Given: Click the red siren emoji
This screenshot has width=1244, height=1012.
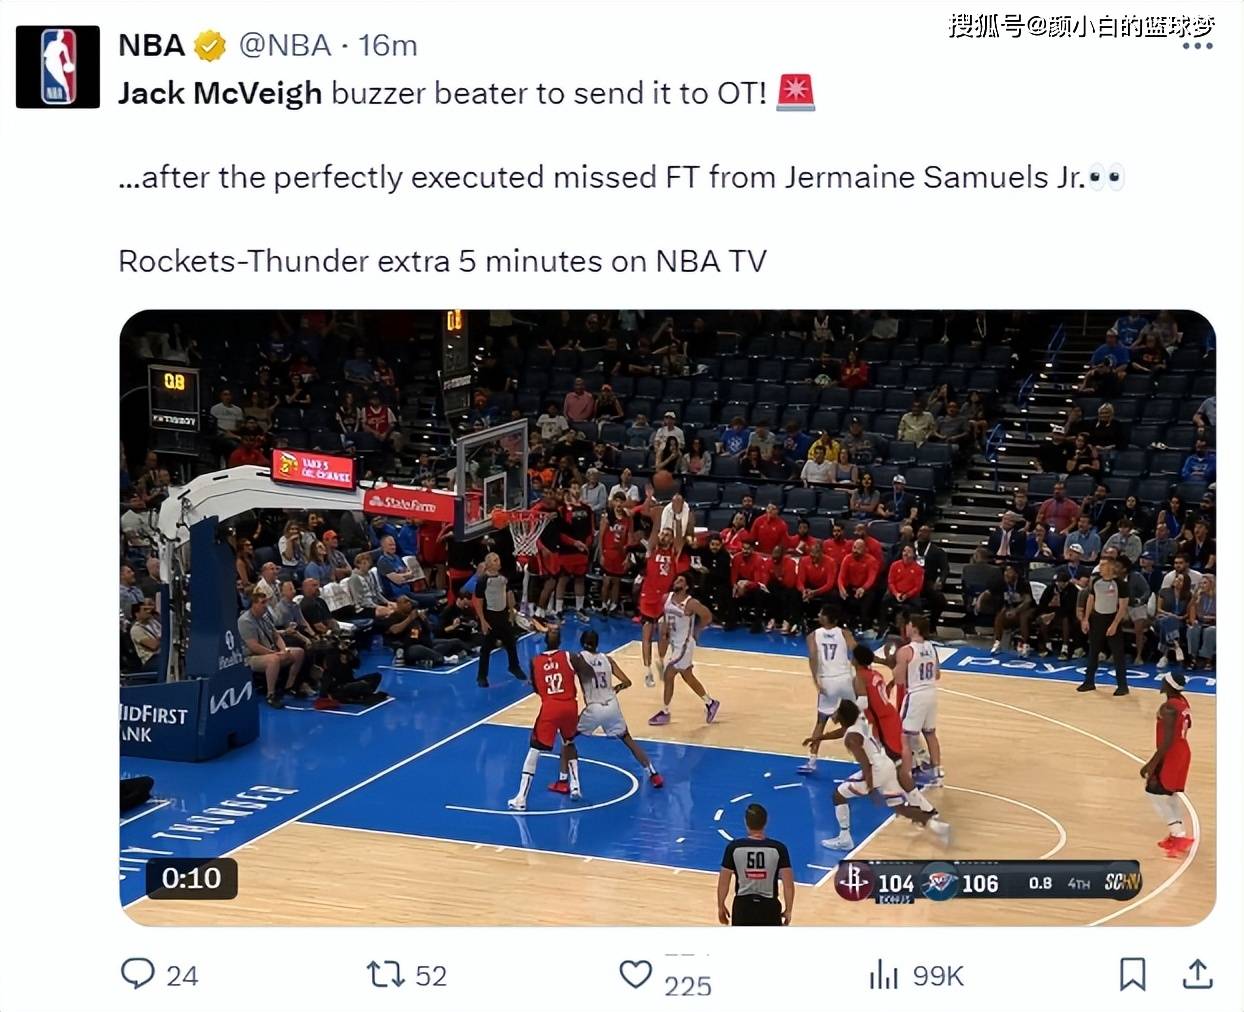Looking at the screenshot, I should coord(796,92).
